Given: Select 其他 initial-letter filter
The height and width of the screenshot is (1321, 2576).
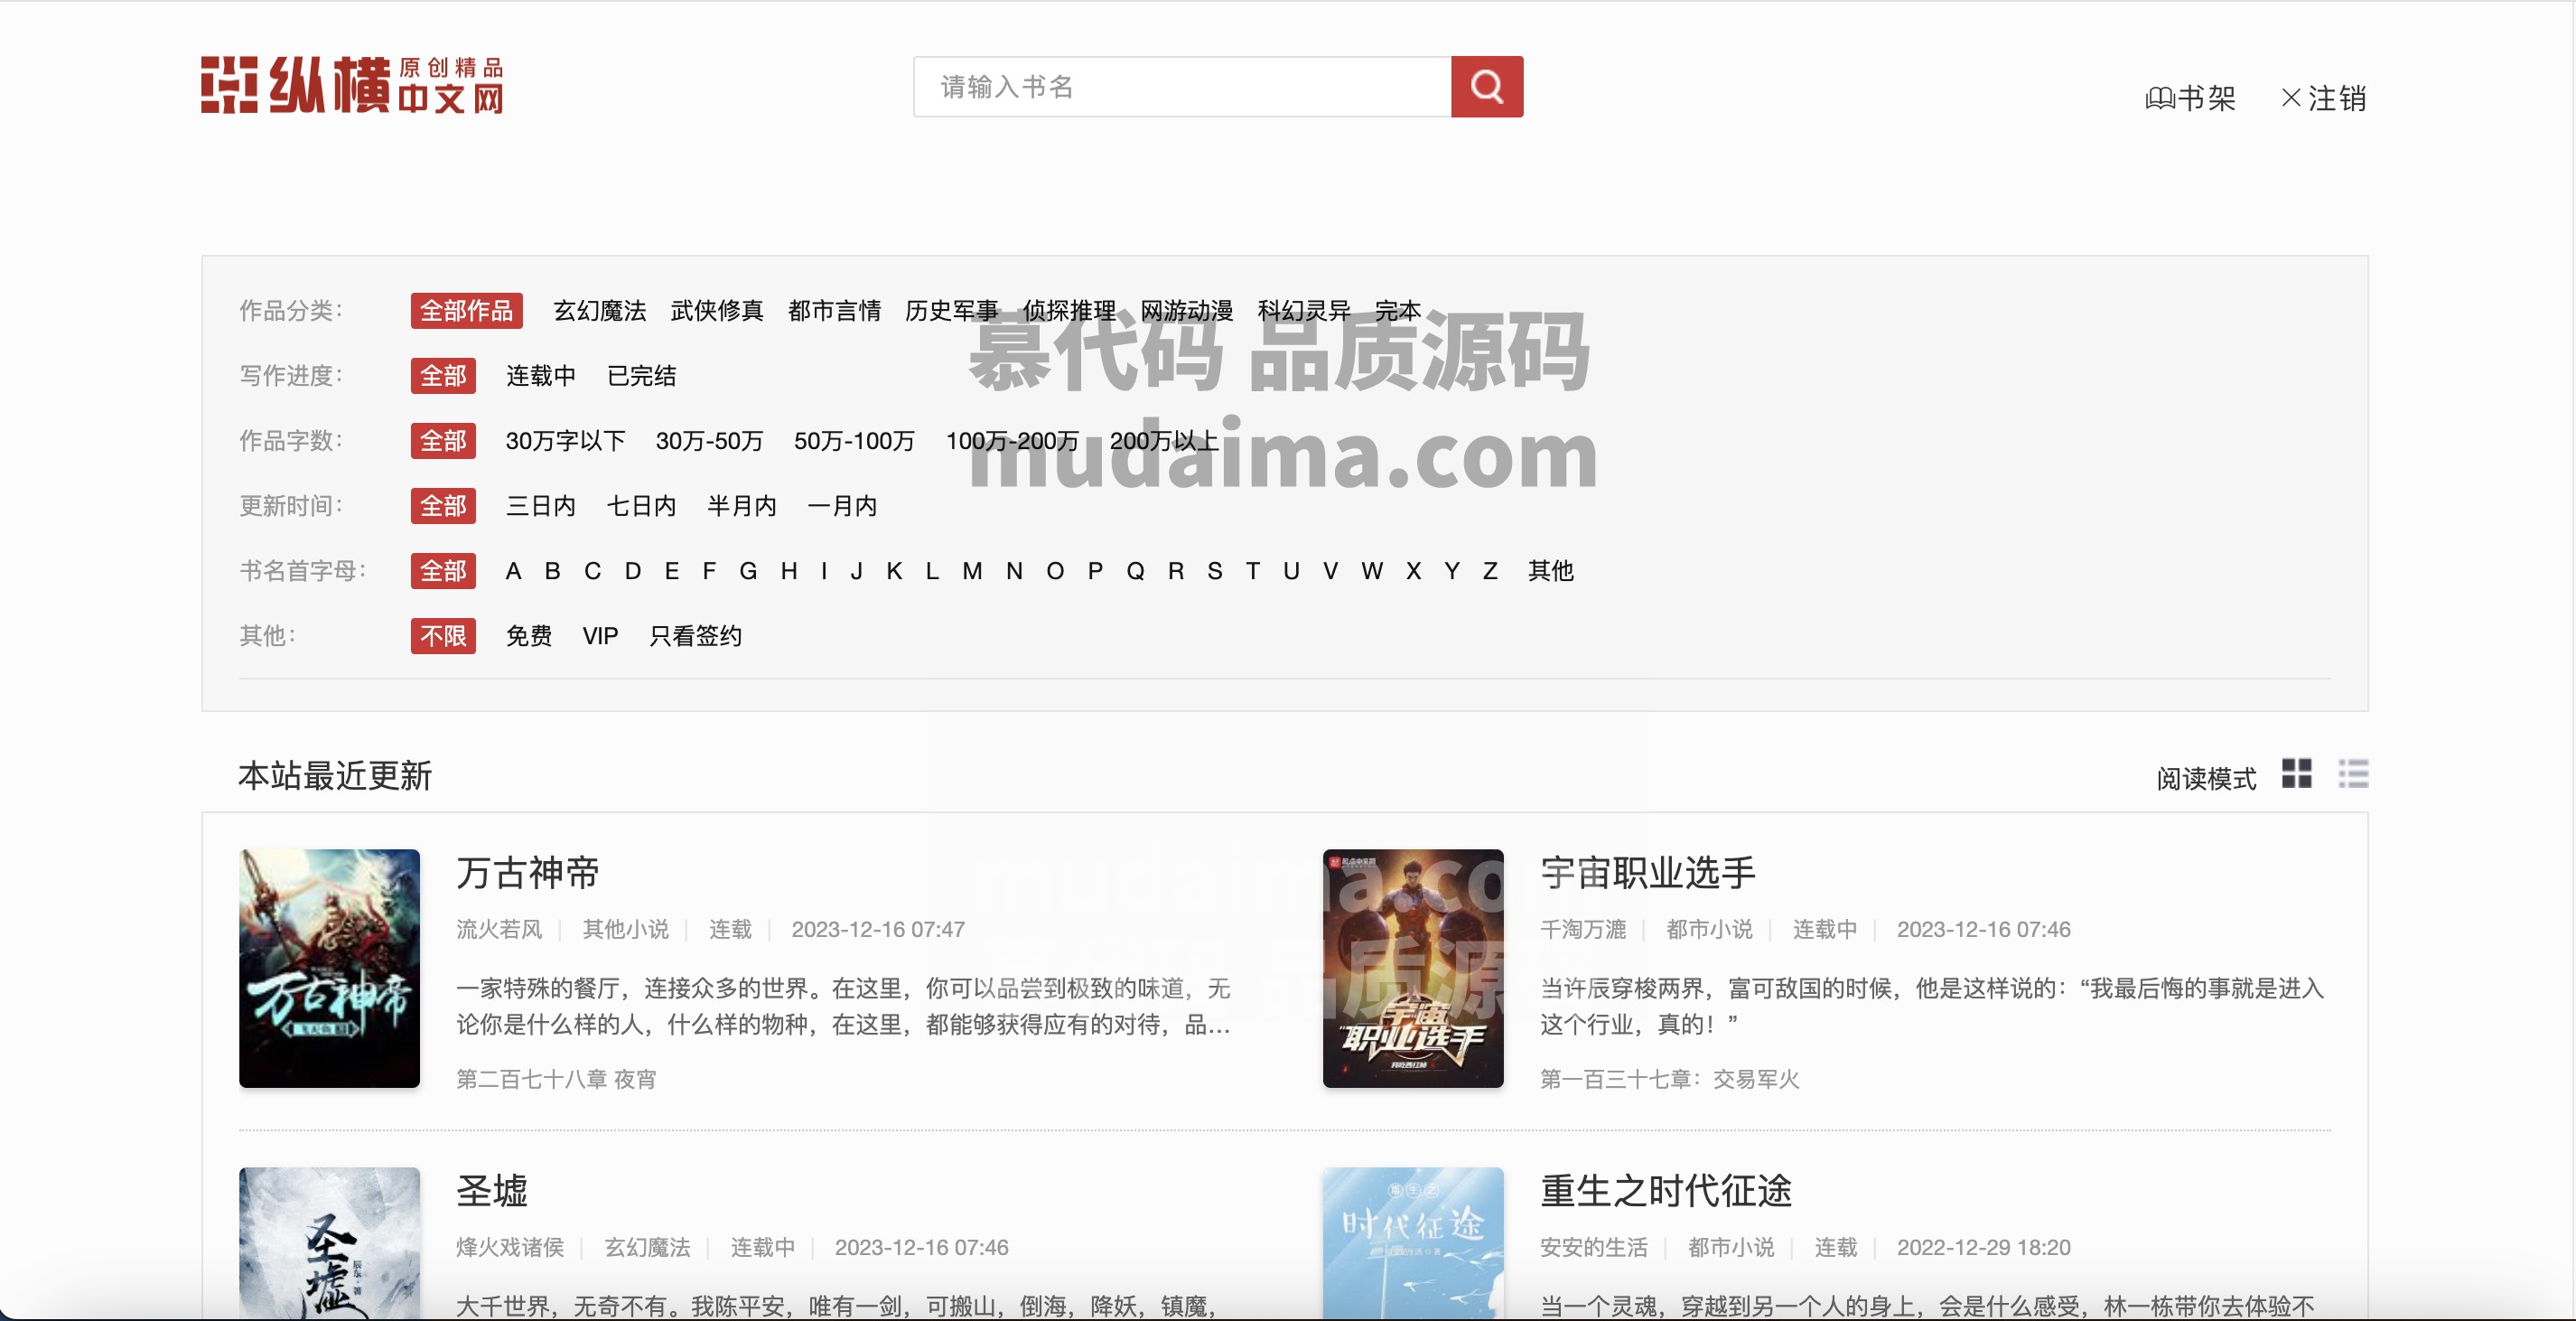Looking at the screenshot, I should (1550, 571).
